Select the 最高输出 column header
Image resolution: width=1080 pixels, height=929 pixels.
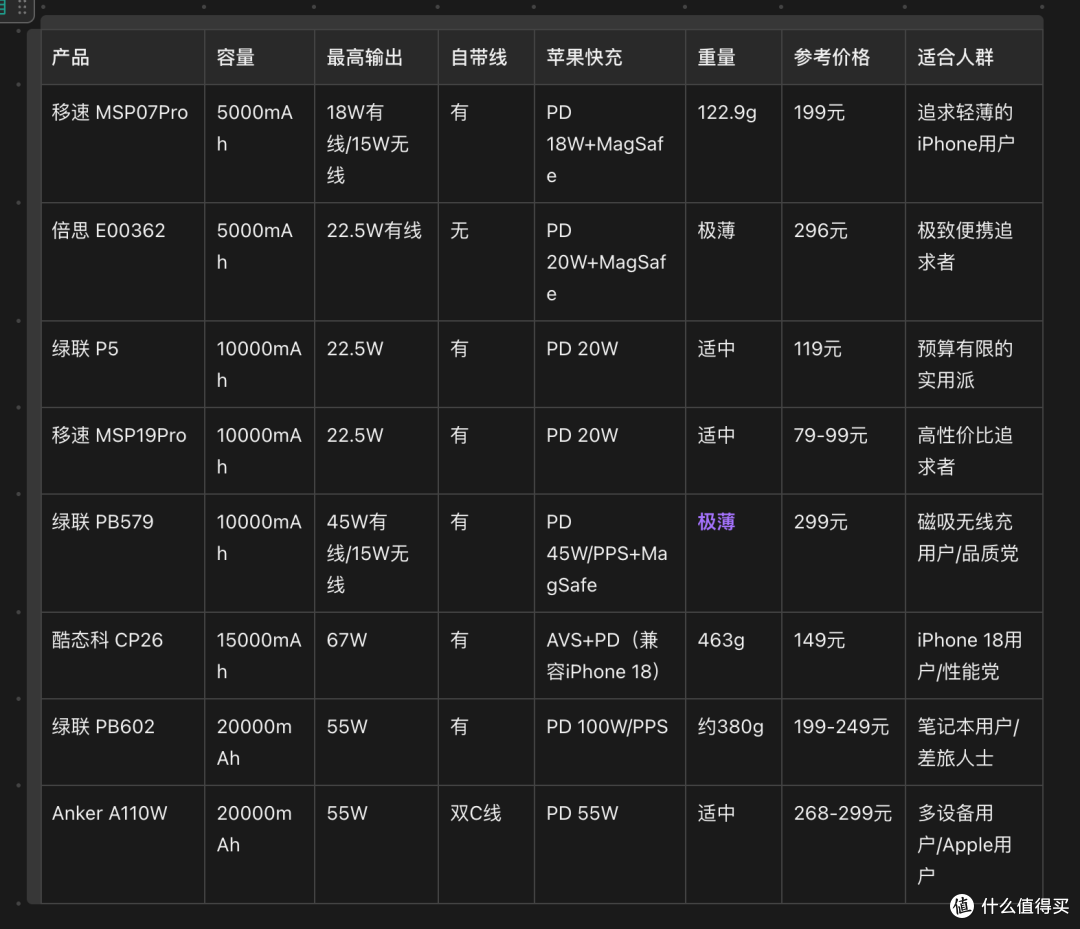click(376, 57)
